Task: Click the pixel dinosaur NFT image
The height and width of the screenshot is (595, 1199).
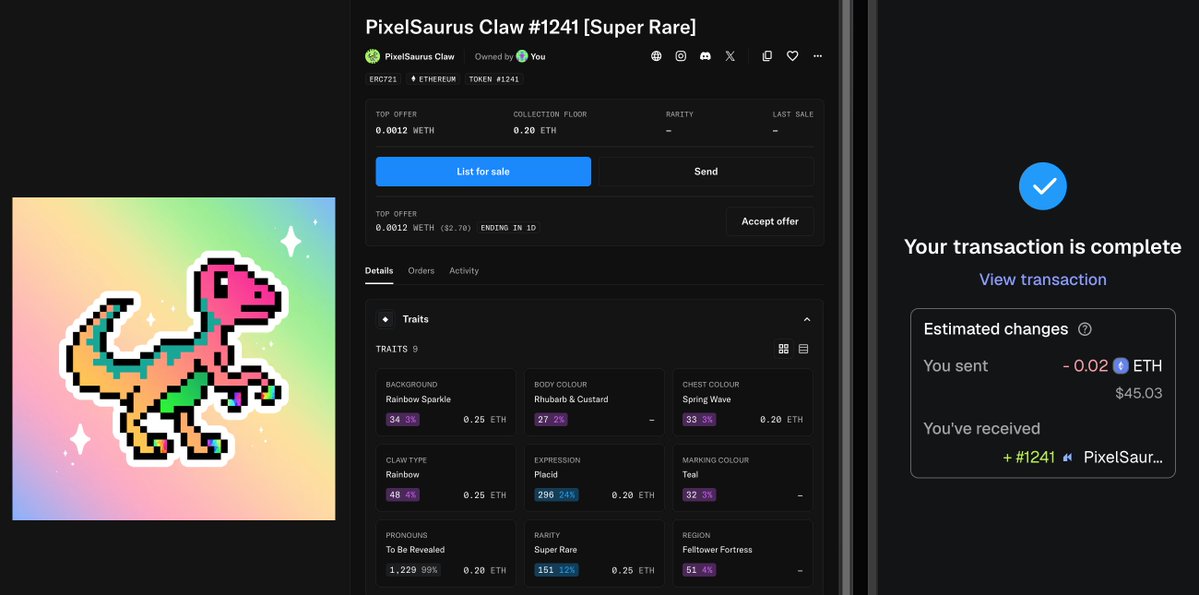Action: (x=174, y=359)
